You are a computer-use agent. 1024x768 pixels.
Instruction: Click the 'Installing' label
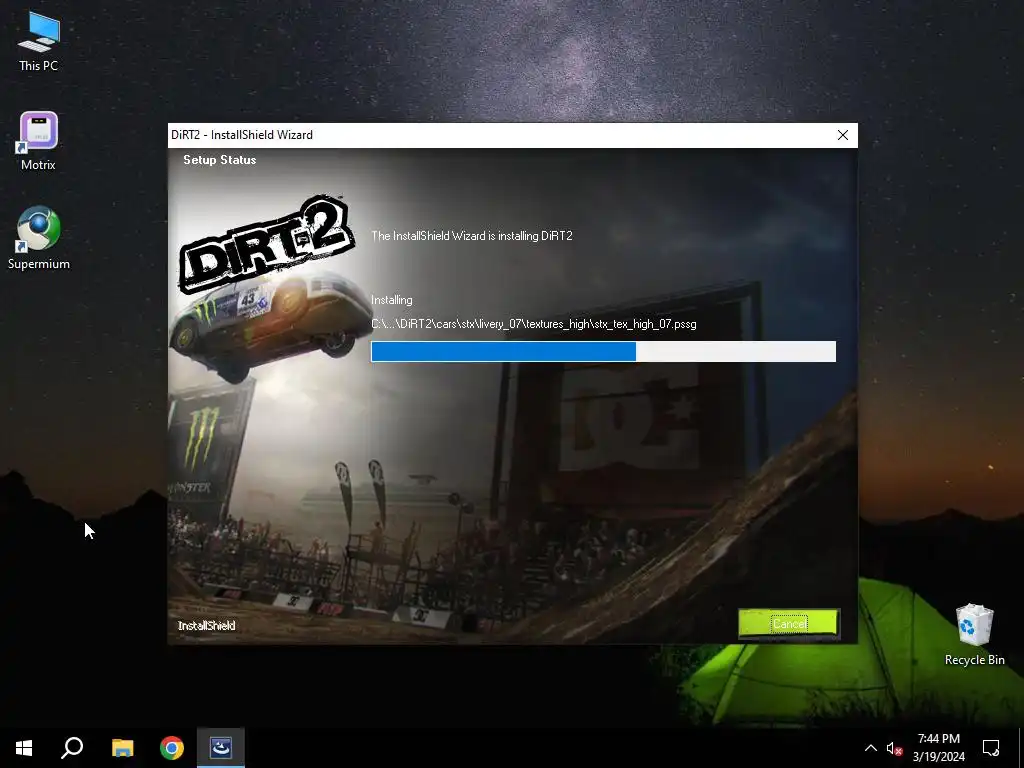click(392, 300)
